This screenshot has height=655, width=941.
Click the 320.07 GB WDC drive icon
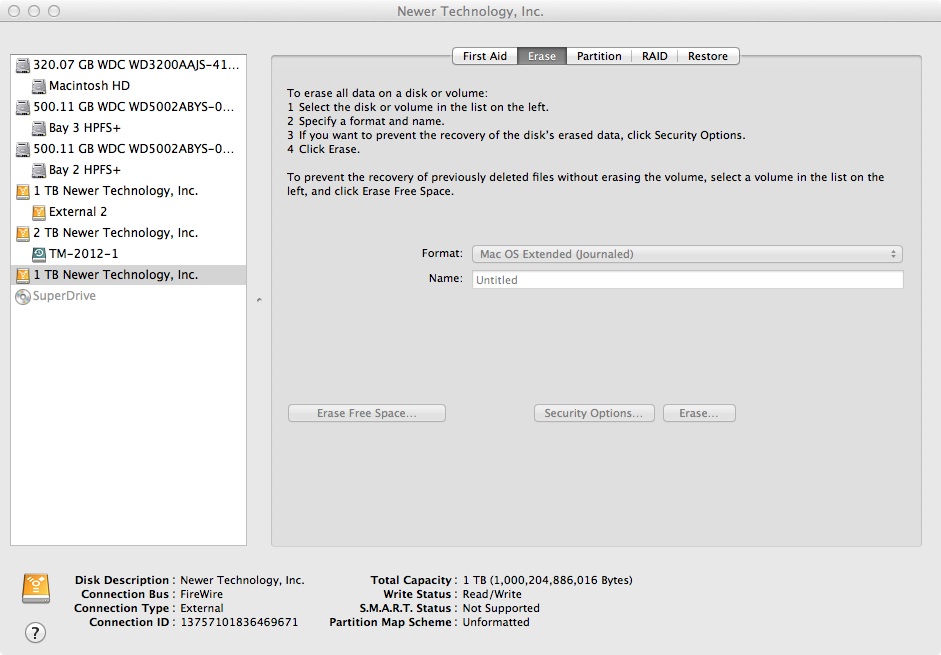click(23, 65)
